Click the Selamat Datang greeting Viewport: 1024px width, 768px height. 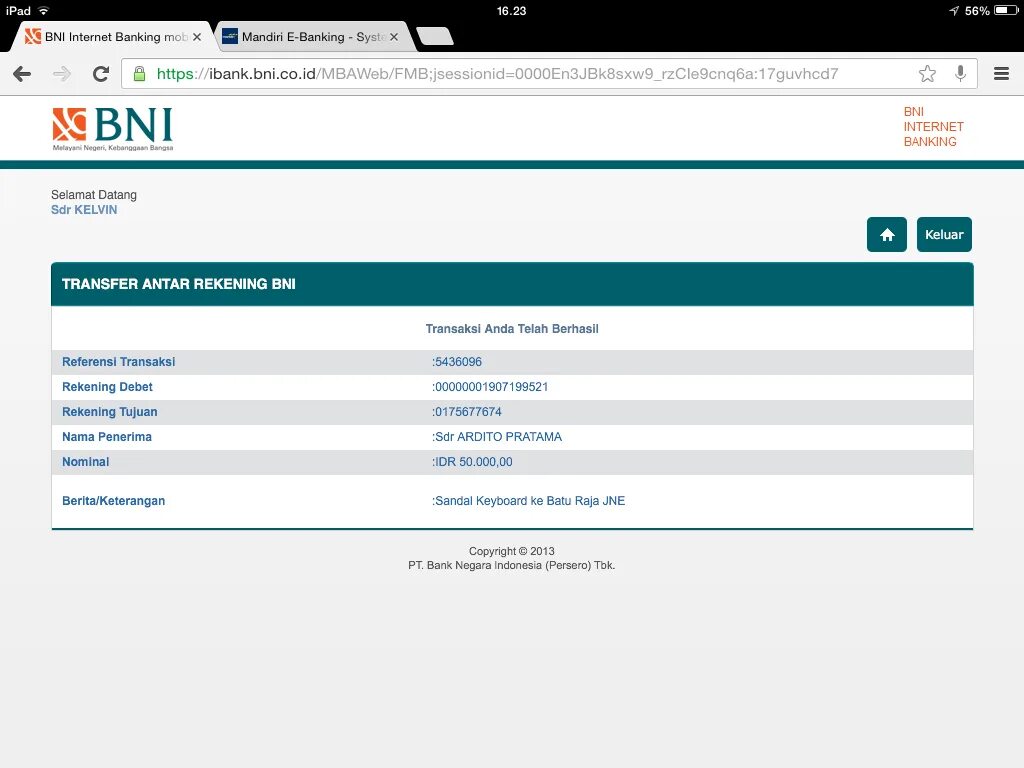pos(94,195)
